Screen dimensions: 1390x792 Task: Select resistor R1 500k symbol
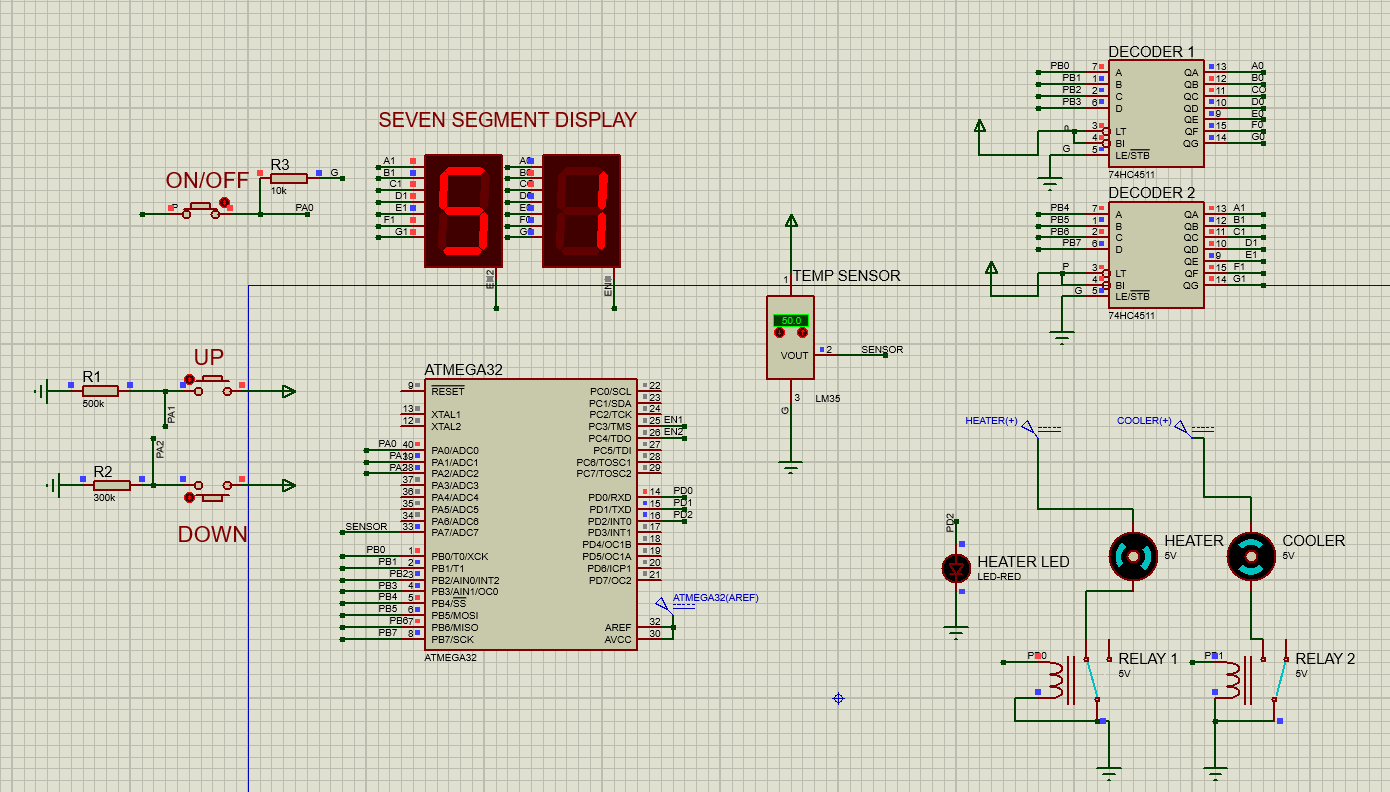coord(100,391)
